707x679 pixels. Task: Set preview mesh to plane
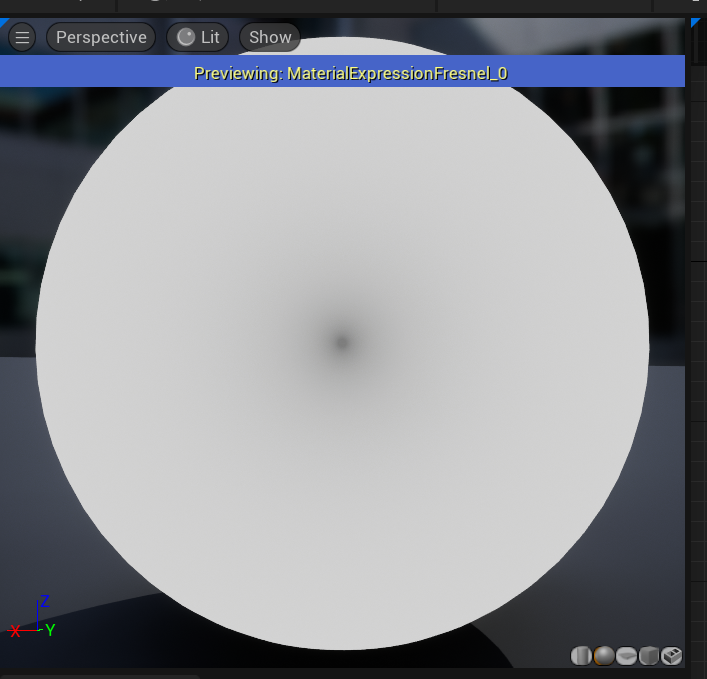point(626,656)
